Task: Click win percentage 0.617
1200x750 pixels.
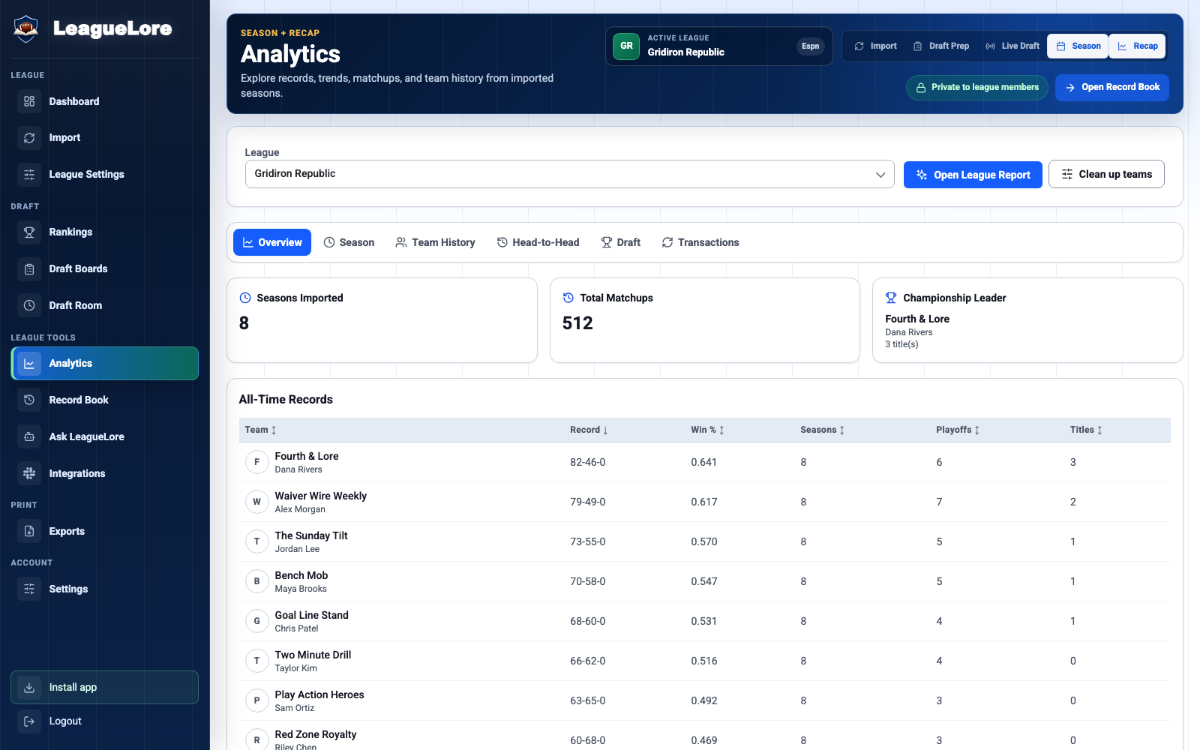Action: click(704, 502)
